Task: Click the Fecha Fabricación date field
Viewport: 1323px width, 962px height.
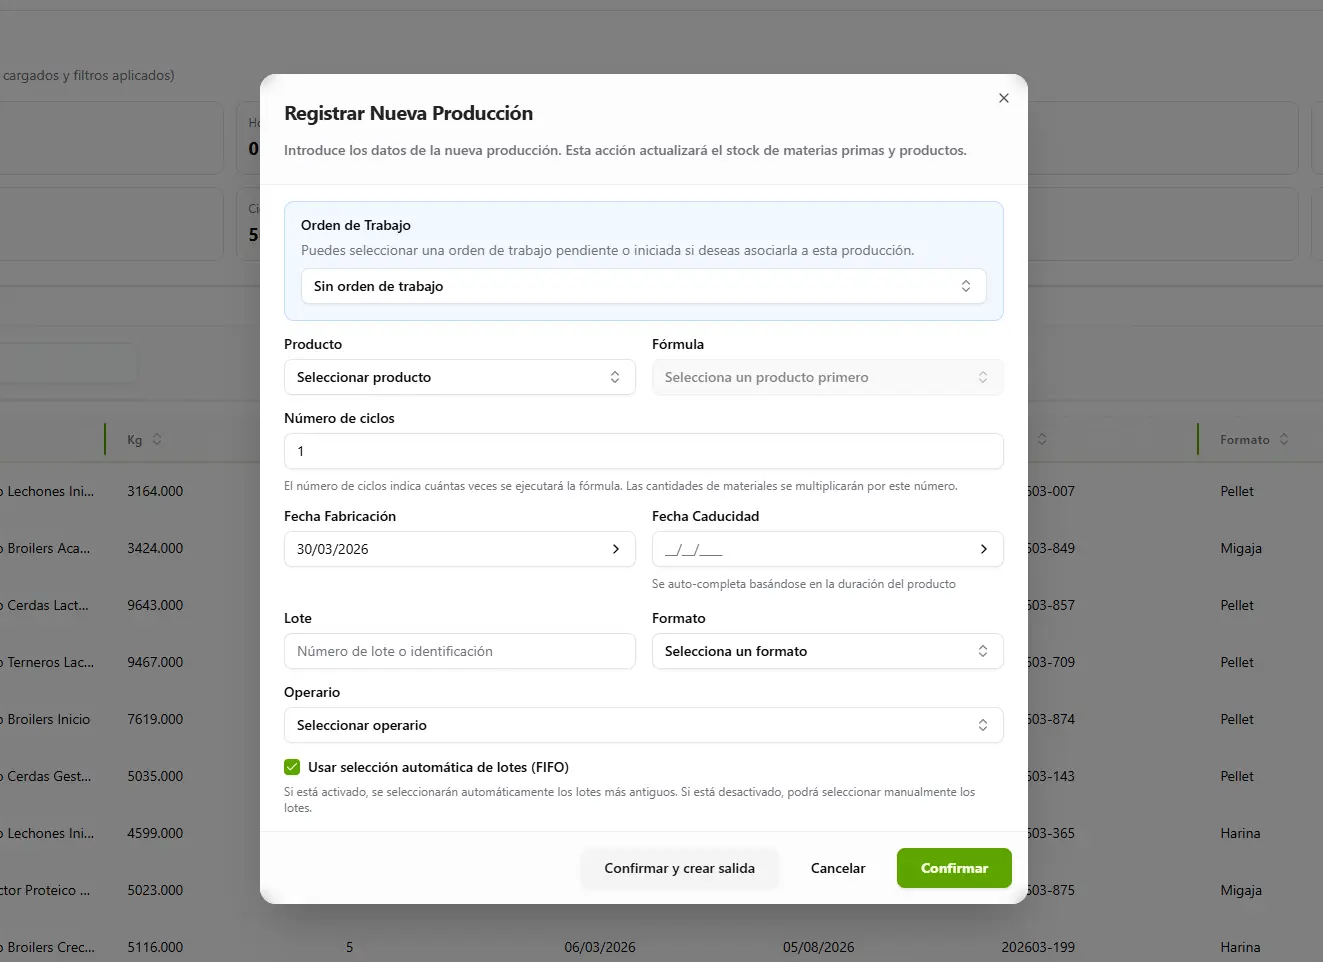Action: (x=445, y=549)
